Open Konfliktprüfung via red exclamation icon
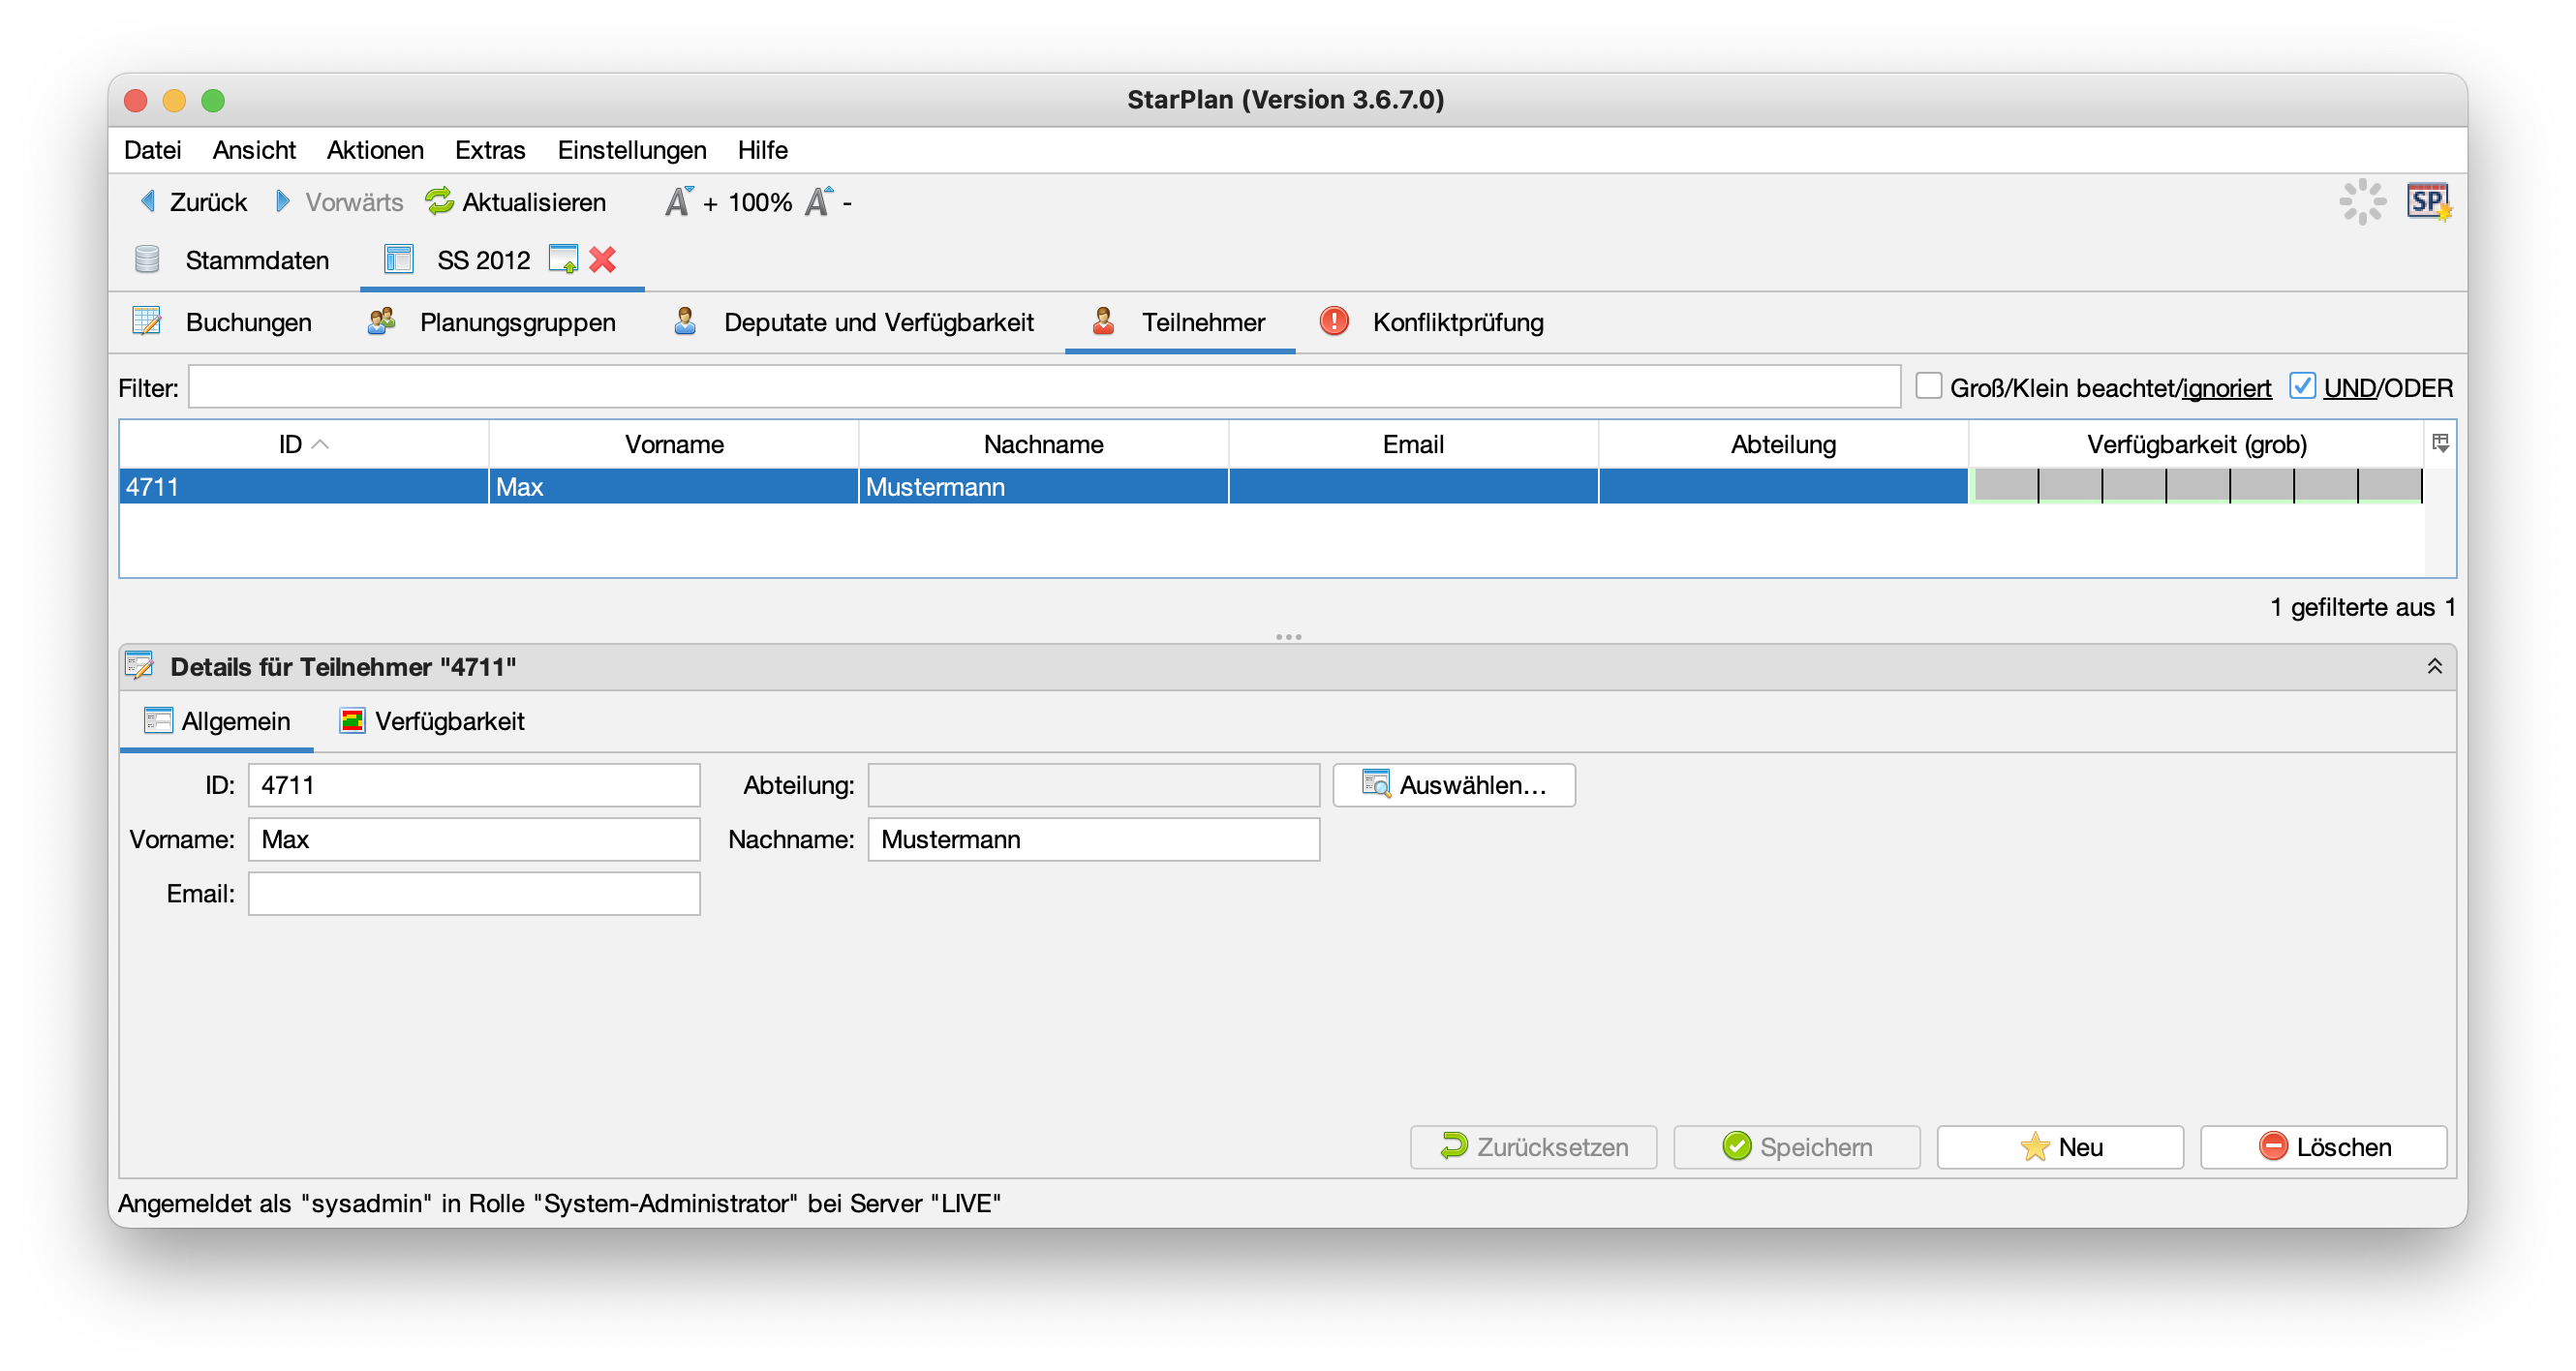 [1334, 321]
